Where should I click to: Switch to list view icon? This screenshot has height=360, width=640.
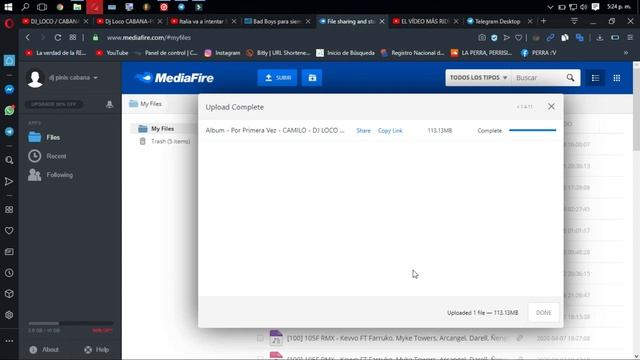tap(596, 78)
